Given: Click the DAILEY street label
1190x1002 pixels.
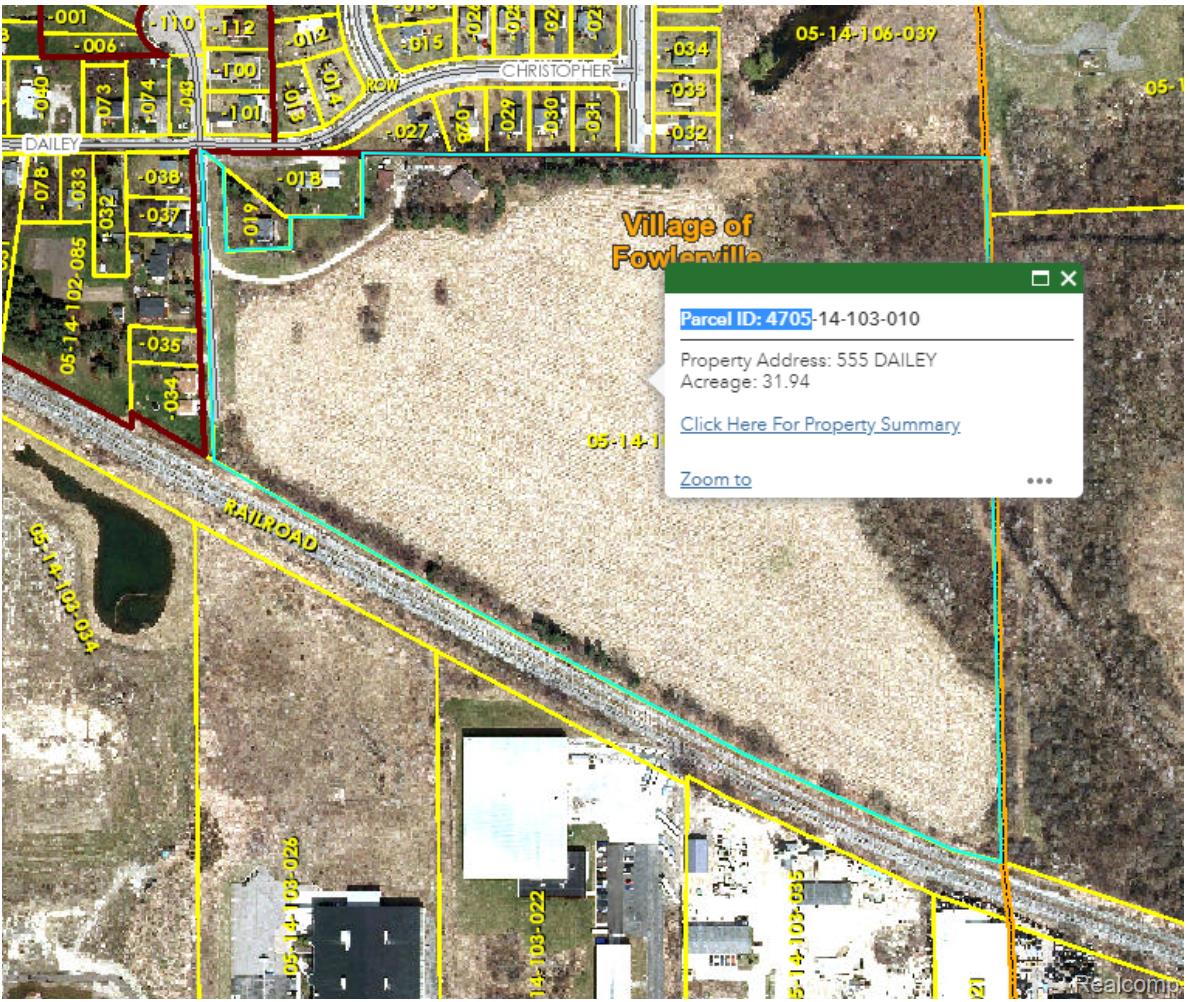Looking at the screenshot, I should [52, 144].
